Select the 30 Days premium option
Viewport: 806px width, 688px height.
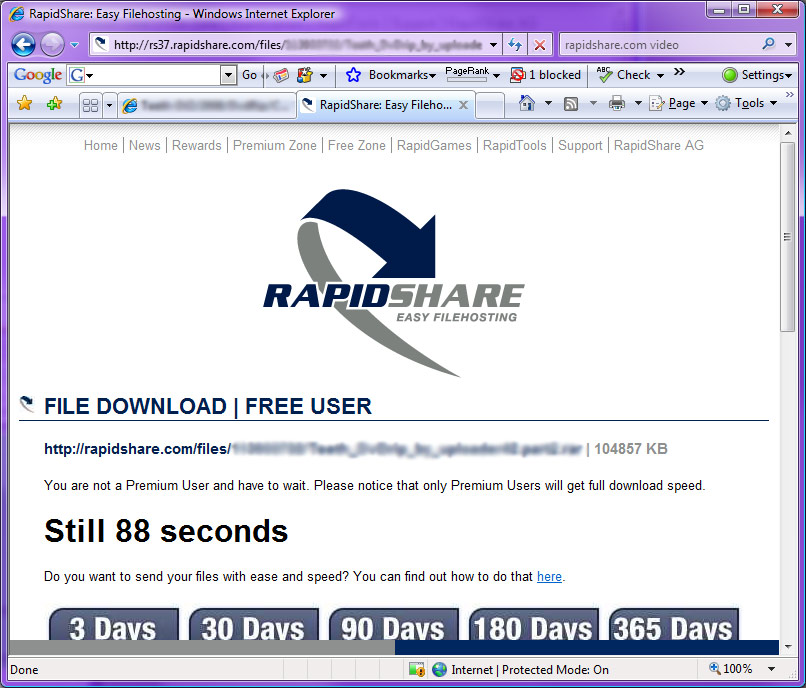(254, 624)
